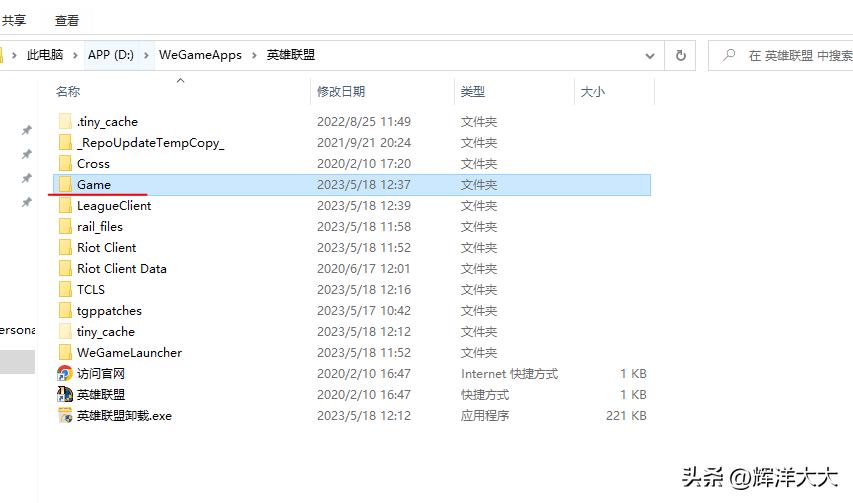
Task: Expand chevron after APP (D:) breadcrumb
Action: click(146, 55)
